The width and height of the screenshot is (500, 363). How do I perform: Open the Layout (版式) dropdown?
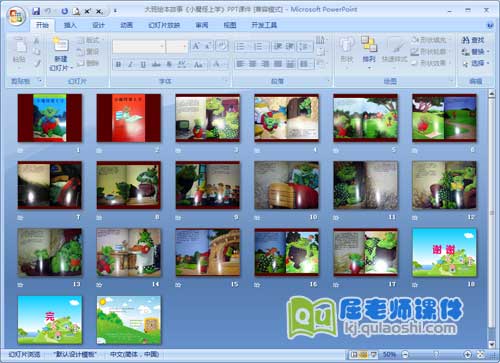[90, 40]
